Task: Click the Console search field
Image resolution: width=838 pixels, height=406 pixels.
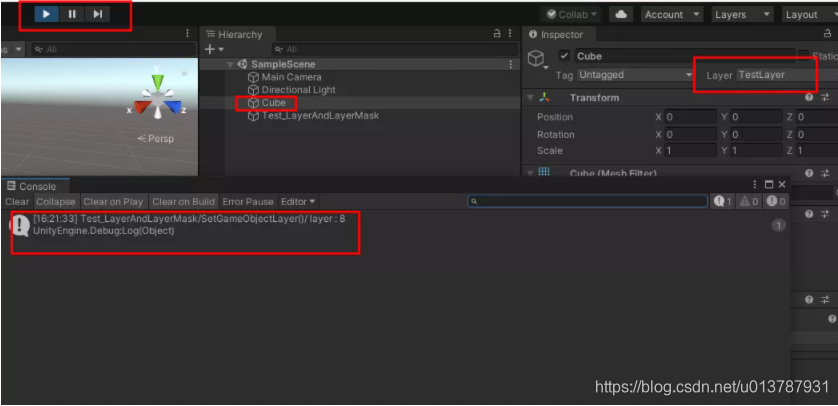Action: pyautogui.click(x=587, y=201)
